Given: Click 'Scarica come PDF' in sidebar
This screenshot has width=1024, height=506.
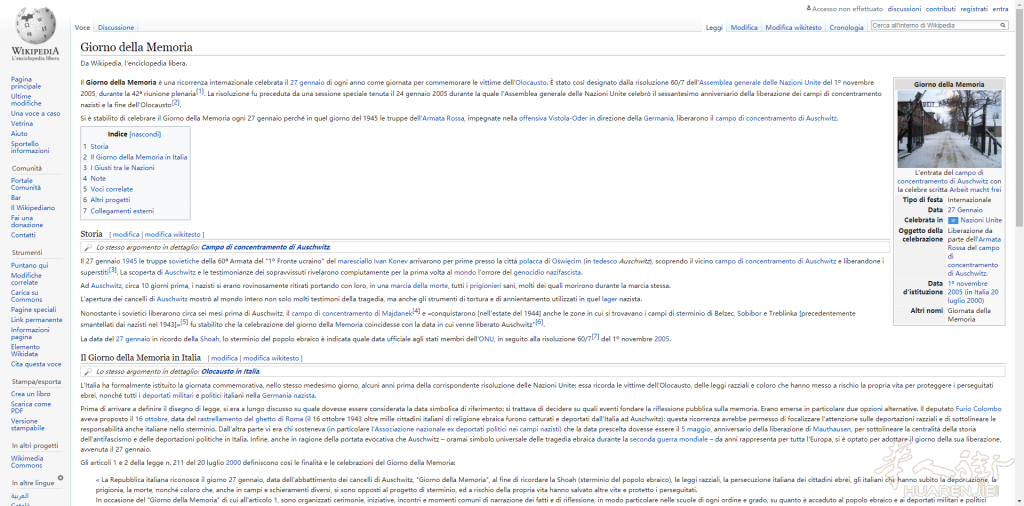Looking at the screenshot, I should [33, 406].
